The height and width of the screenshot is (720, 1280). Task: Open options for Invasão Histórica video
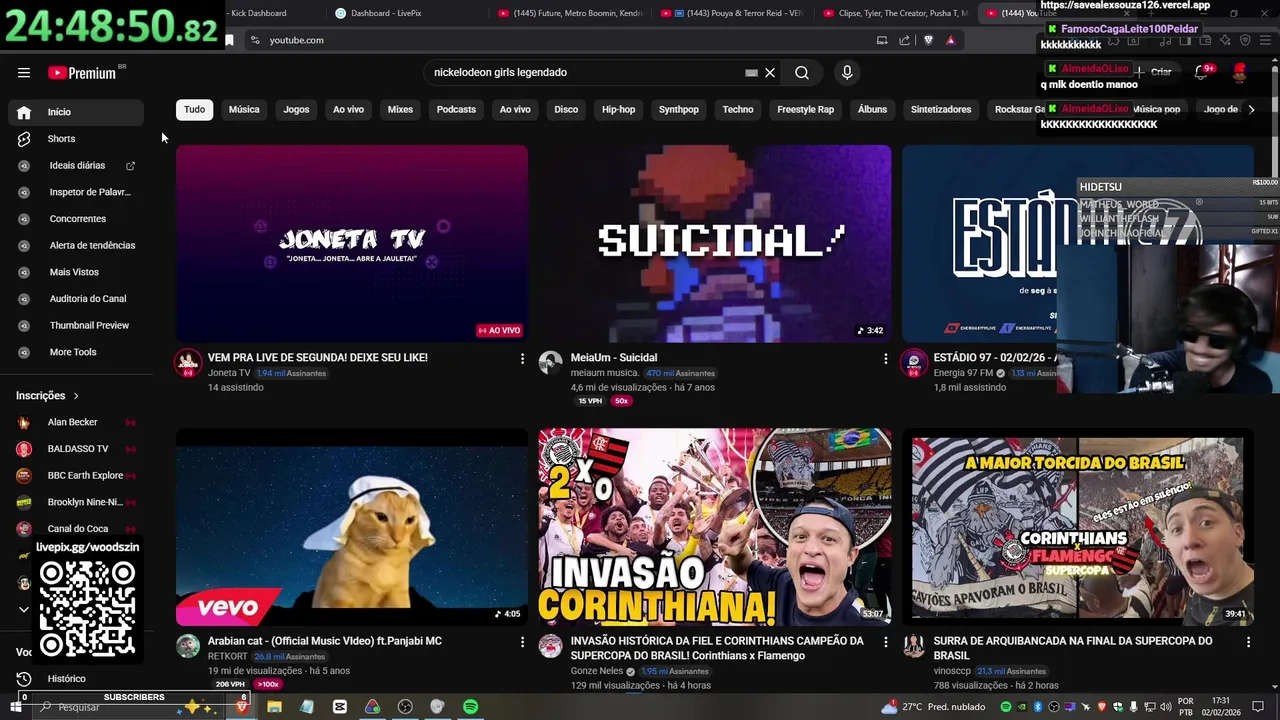point(885,642)
